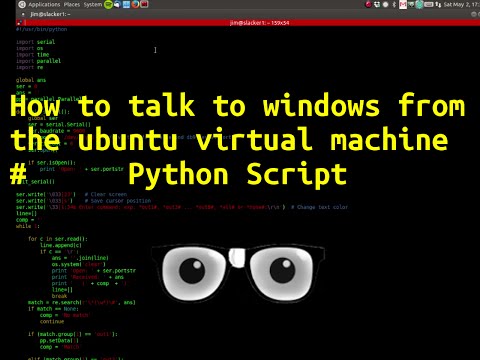The width and height of the screenshot is (480, 360).
Task: Launch Firefox from the top panel
Action: click(135, 4)
